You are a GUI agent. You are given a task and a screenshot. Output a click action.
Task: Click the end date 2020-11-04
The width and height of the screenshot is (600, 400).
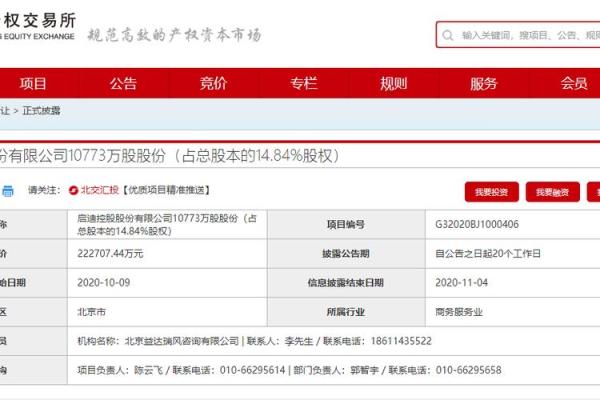[x=461, y=283]
